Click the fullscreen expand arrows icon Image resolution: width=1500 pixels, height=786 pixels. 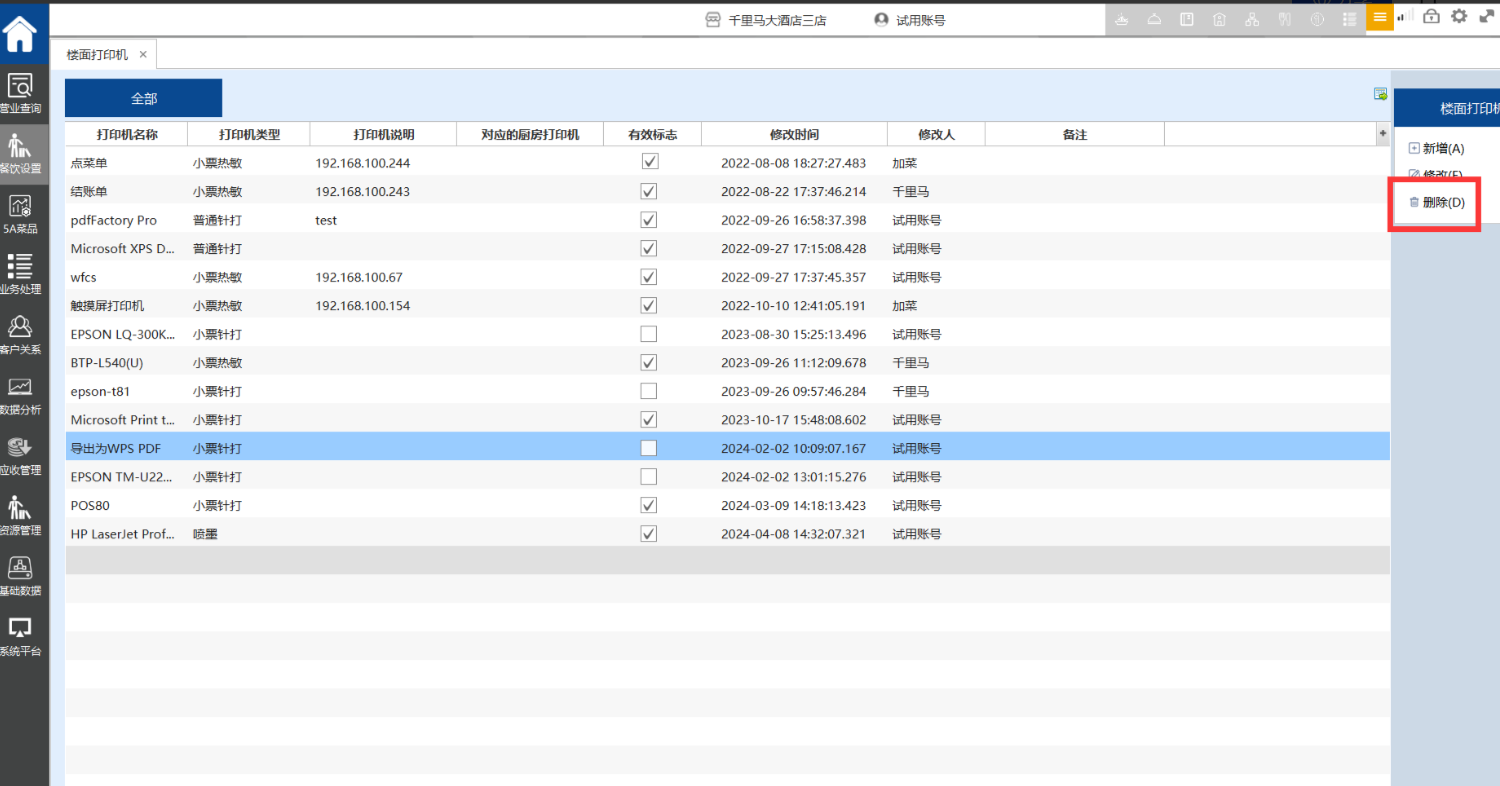pos(1486,17)
